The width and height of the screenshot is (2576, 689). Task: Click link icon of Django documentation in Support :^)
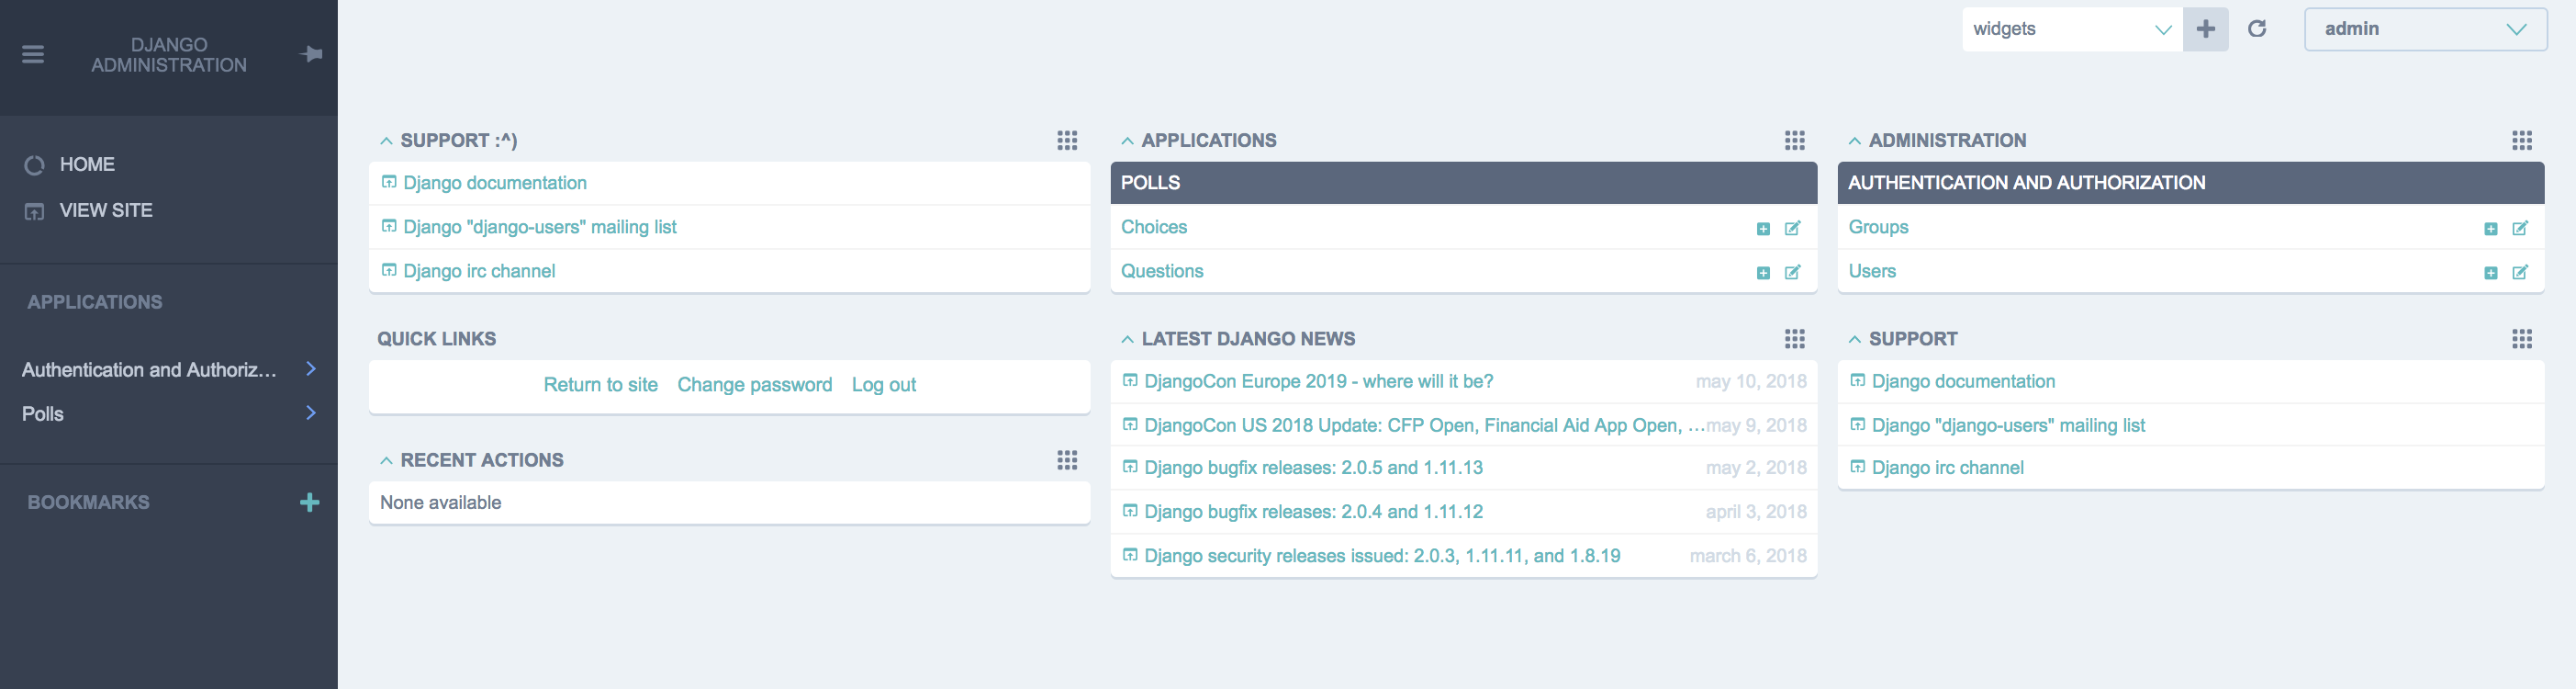(x=389, y=182)
